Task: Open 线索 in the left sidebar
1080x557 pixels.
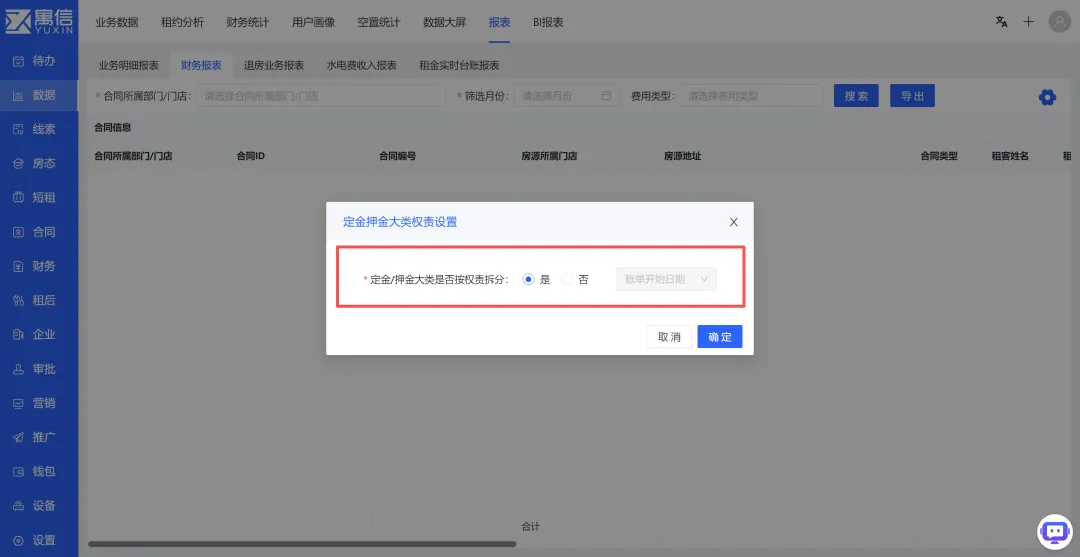Action: tap(39, 129)
